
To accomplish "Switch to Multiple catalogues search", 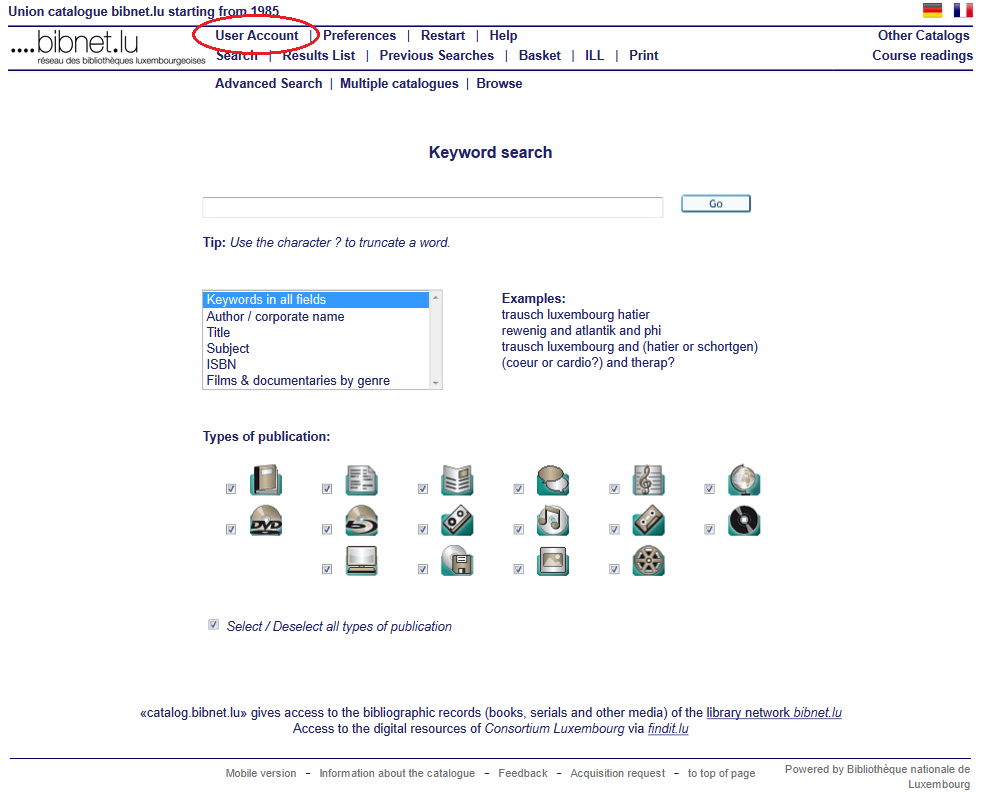I will tap(399, 83).
